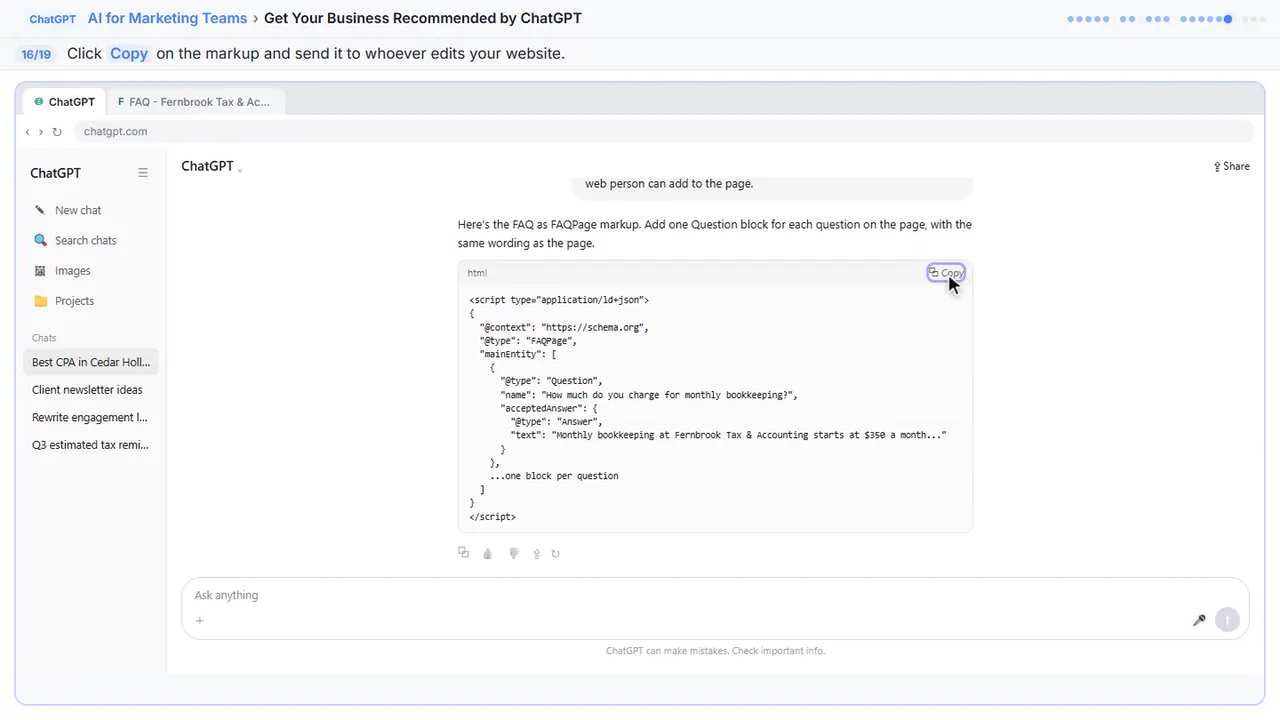Click '...one block per question' code line
This screenshot has width=1280, height=720.
coord(554,476)
